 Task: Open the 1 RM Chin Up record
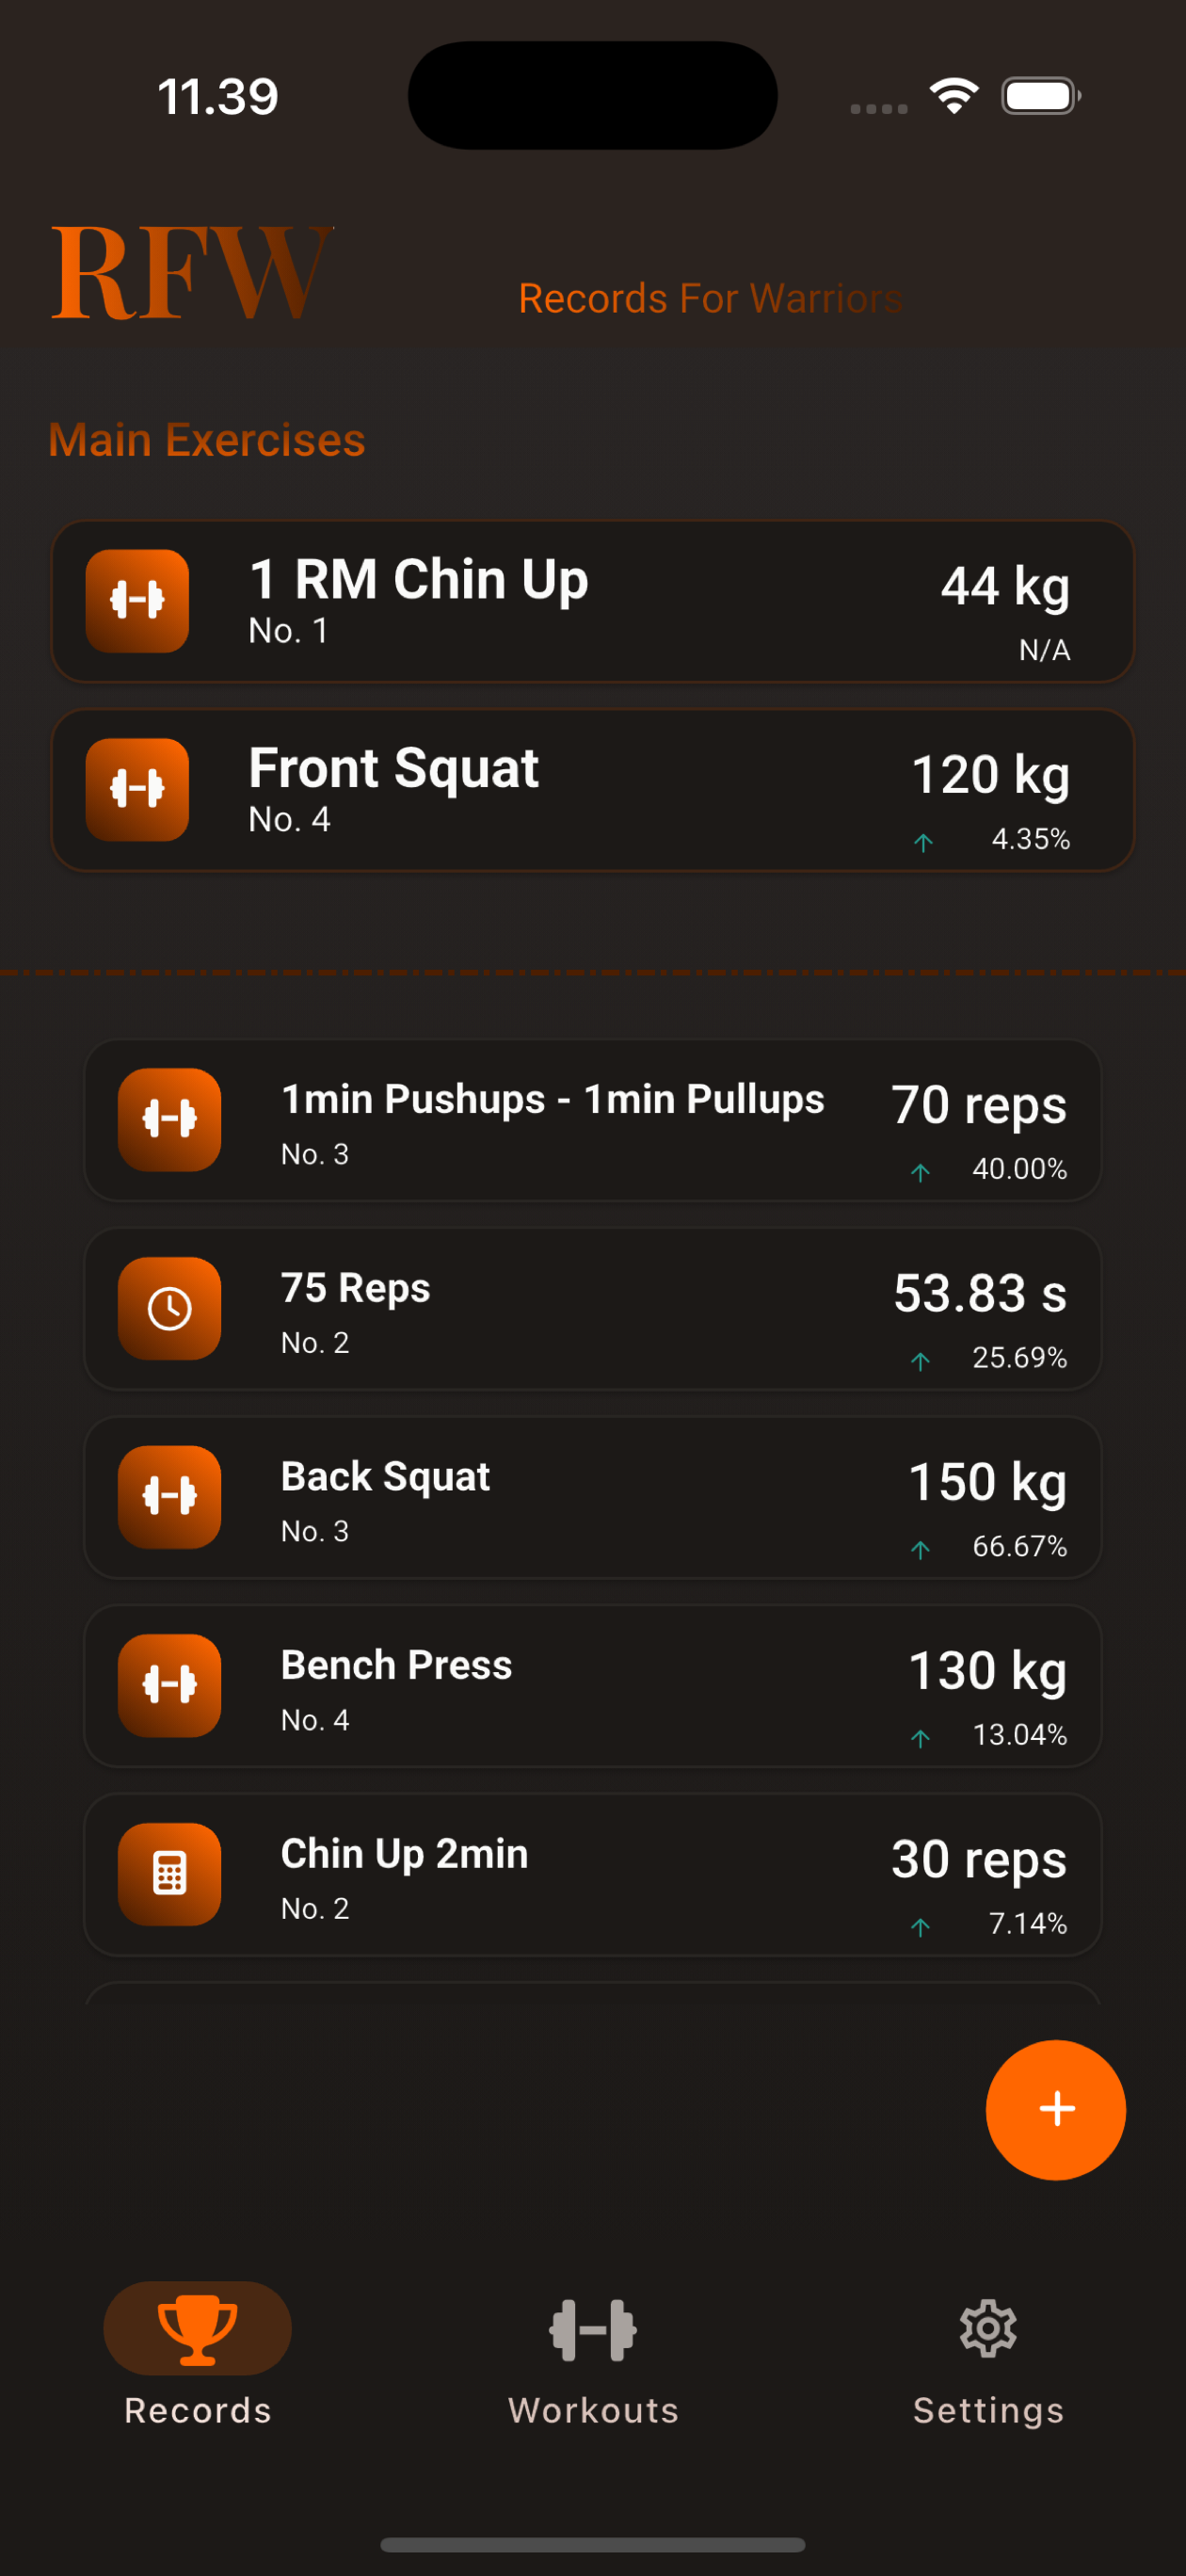tap(593, 601)
